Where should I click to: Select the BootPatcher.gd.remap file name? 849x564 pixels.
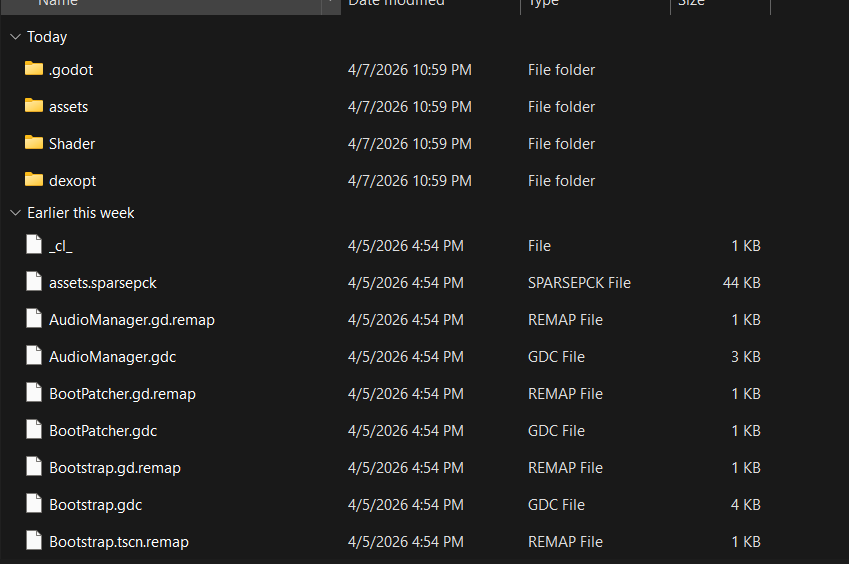coord(122,394)
